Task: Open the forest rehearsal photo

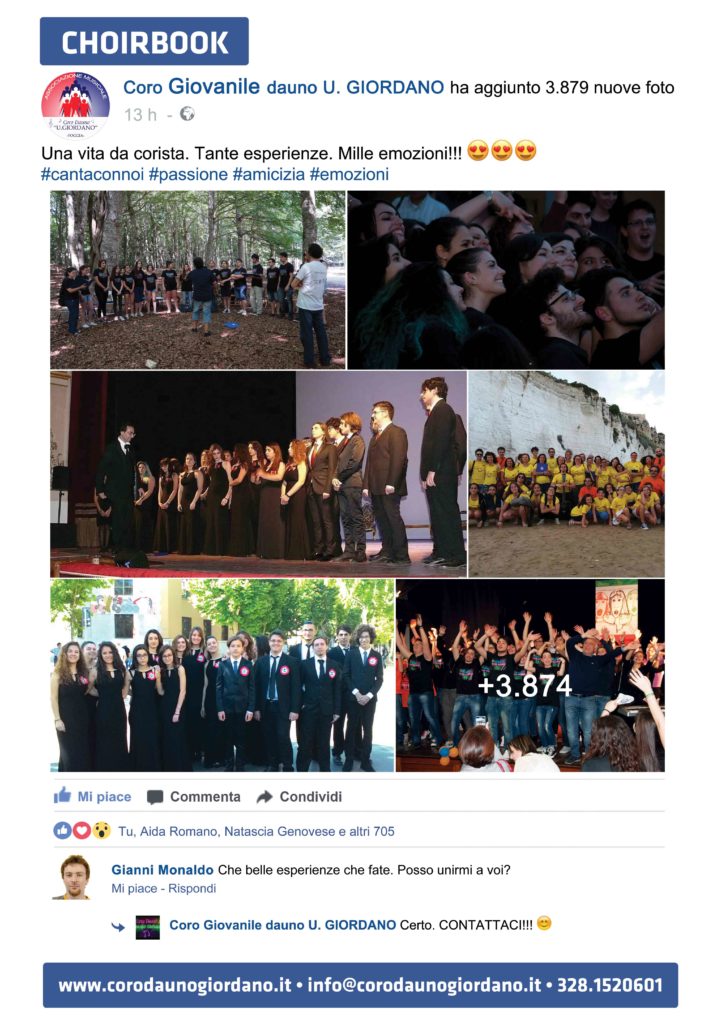Action: pyautogui.click(x=197, y=280)
